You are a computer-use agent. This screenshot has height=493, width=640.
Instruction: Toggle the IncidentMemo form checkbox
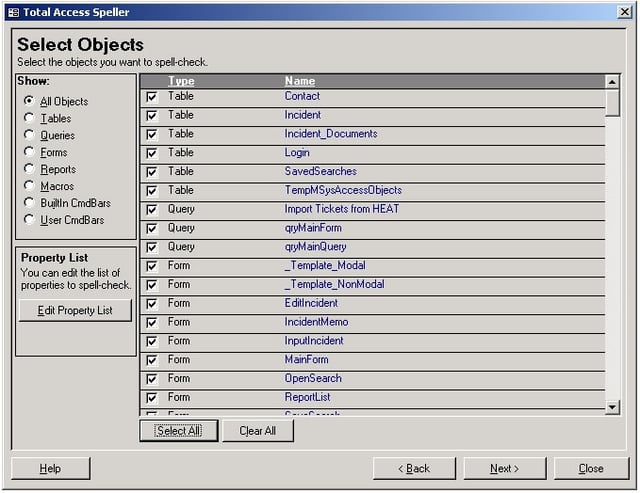(x=152, y=323)
